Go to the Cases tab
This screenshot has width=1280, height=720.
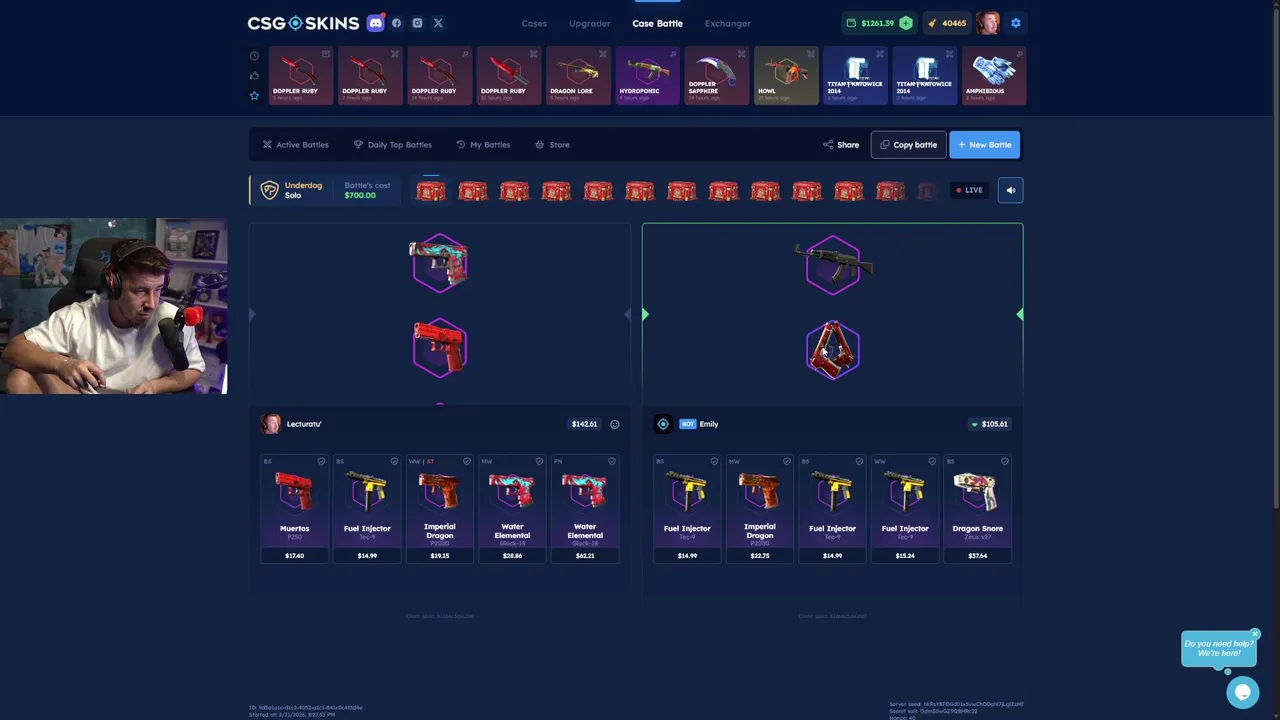pos(534,23)
